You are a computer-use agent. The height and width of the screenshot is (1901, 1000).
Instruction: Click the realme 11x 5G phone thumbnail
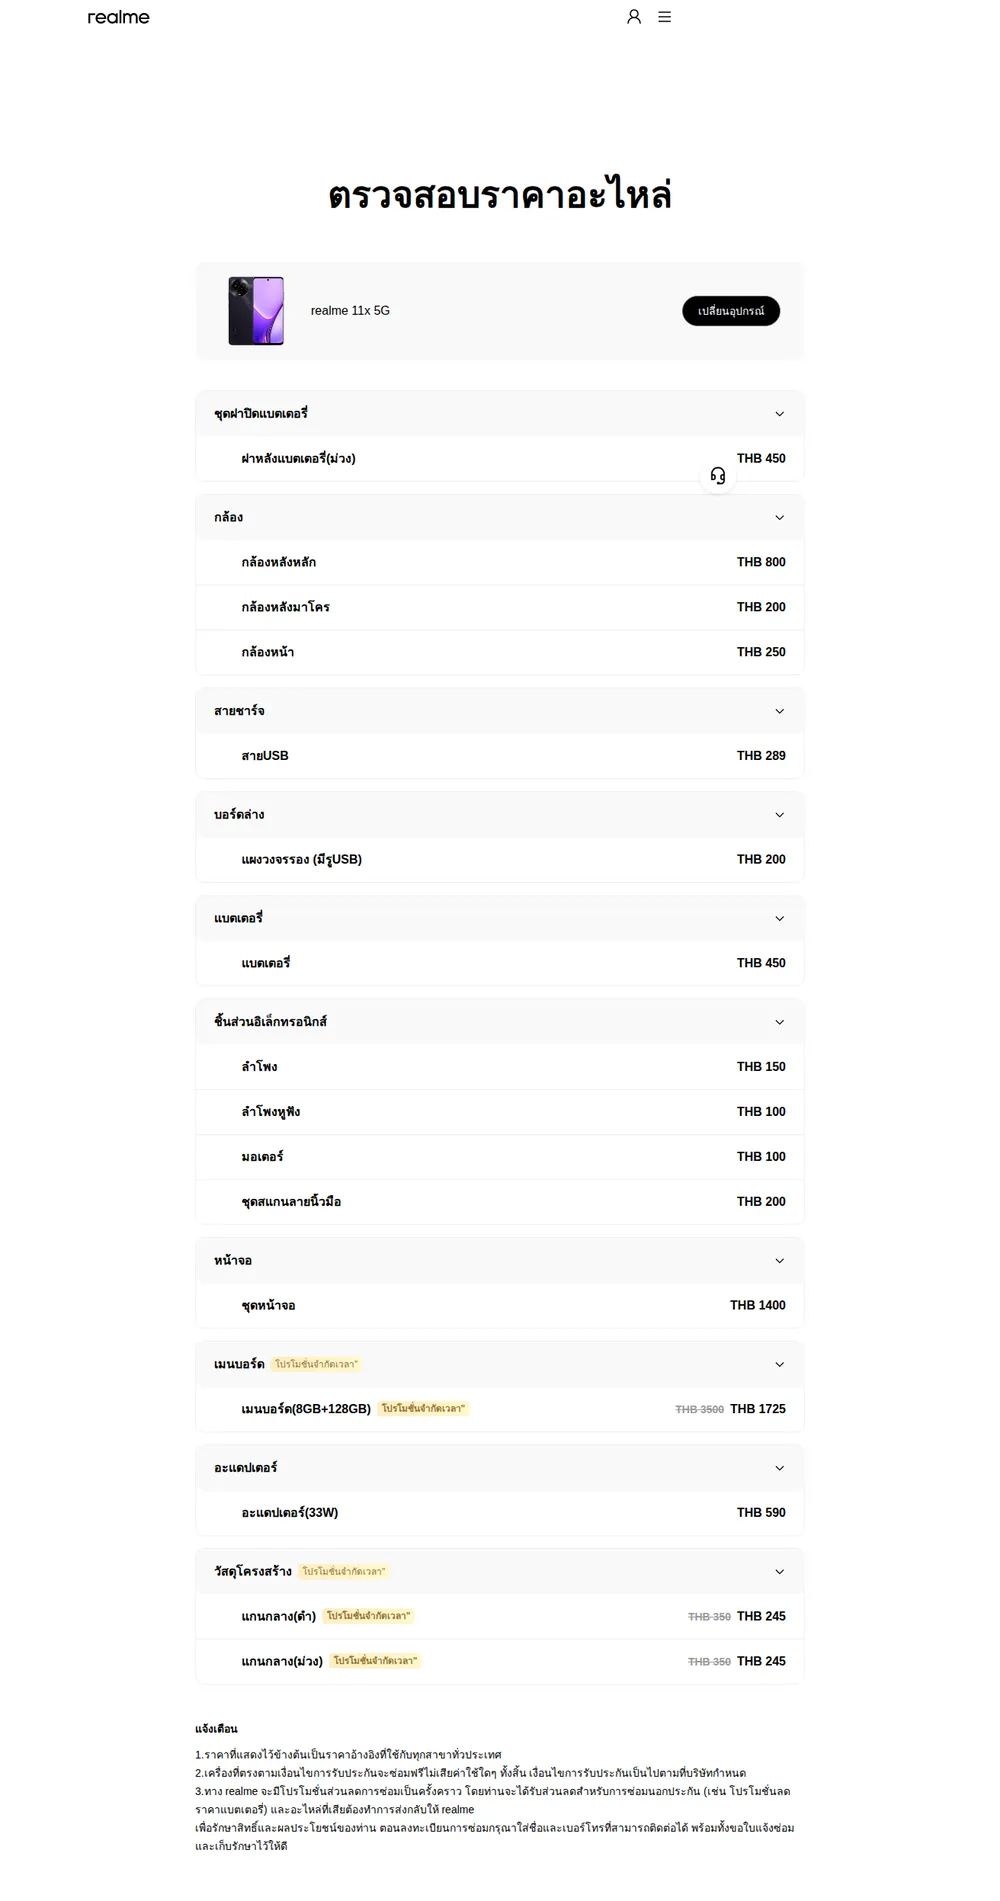click(256, 311)
